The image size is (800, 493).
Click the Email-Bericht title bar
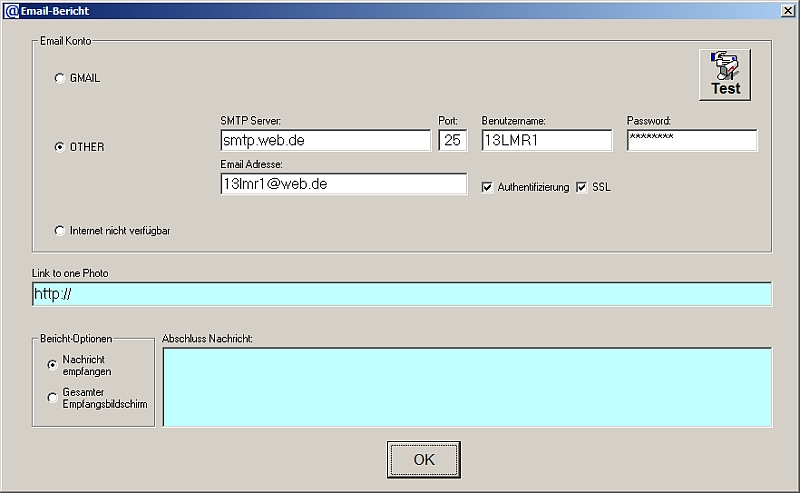[400, 10]
